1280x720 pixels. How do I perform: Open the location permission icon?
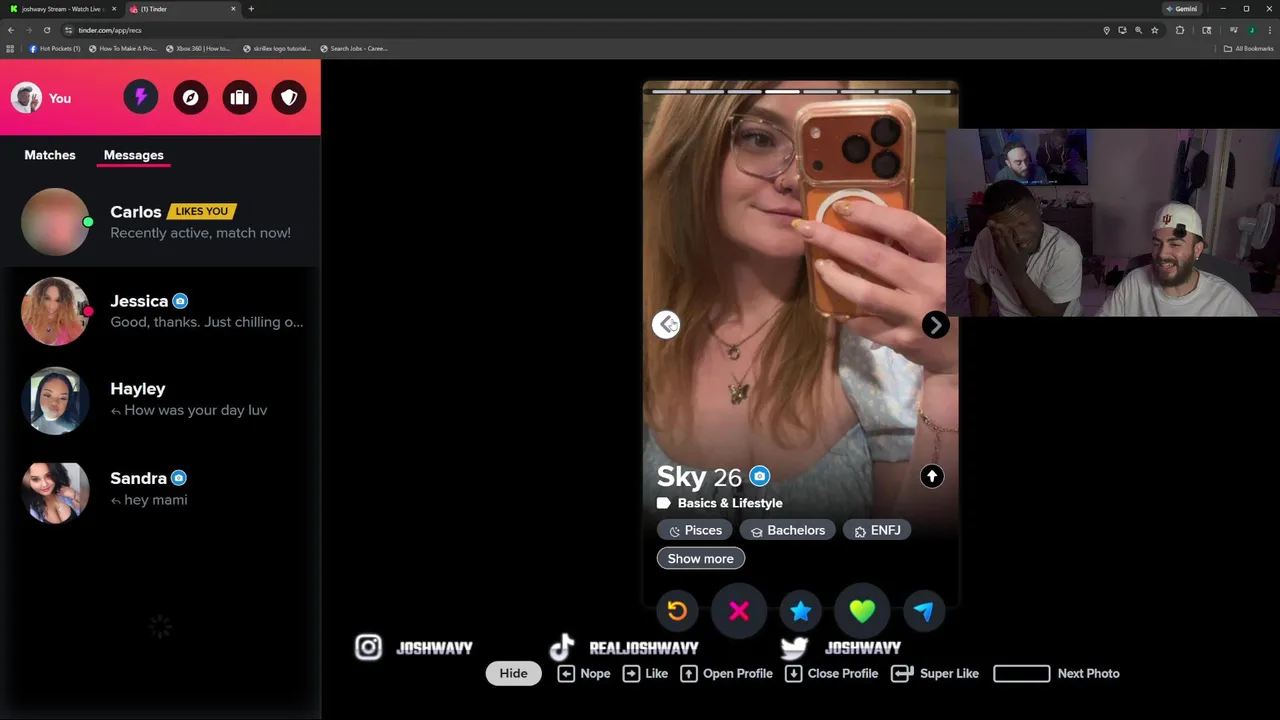pyautogui.click(x=1106, y=30)
